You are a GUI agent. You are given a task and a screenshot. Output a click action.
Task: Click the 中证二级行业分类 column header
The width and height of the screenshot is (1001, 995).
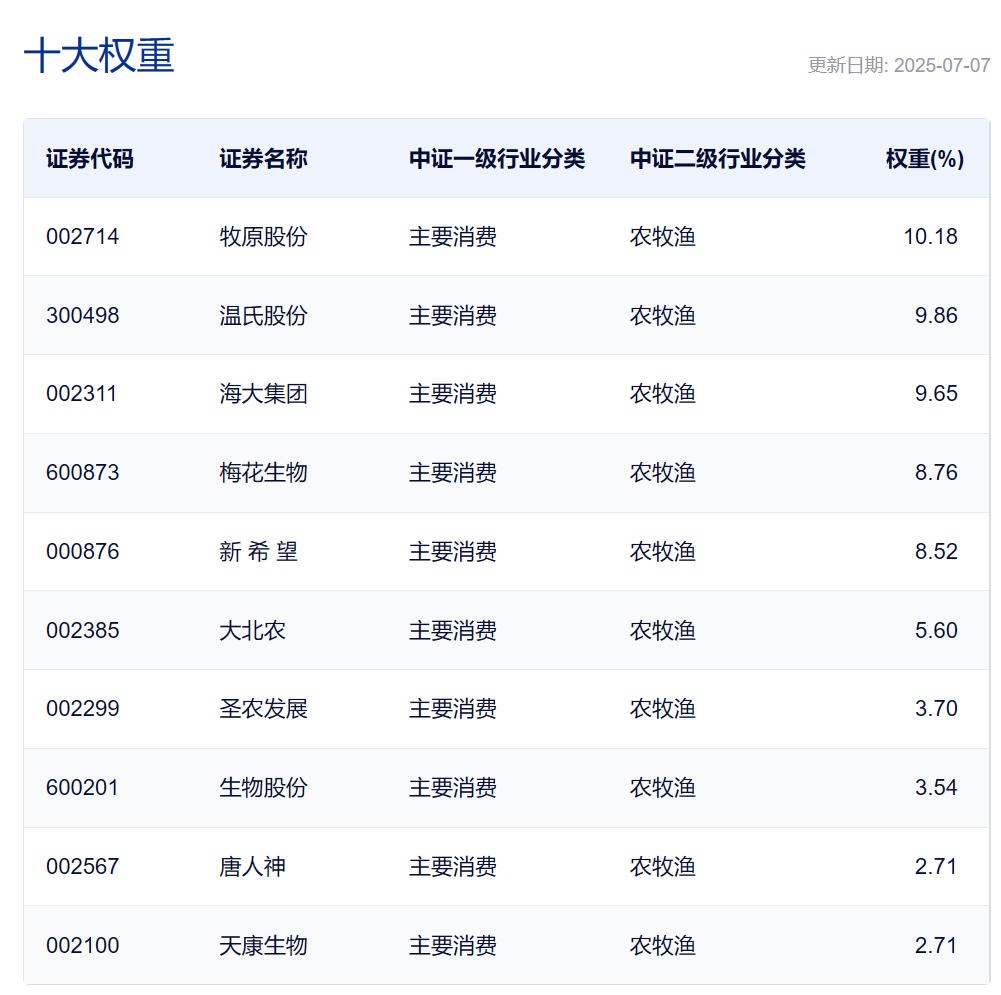point(718,159)
